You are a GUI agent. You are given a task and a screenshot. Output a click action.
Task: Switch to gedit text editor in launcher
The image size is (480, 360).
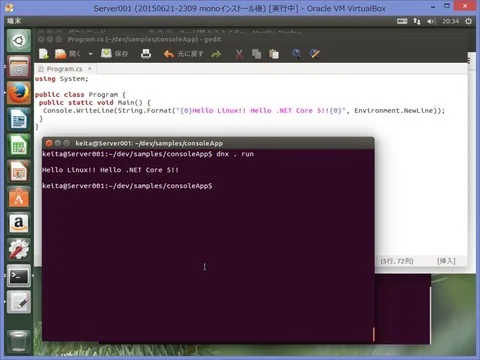[19, 302]
